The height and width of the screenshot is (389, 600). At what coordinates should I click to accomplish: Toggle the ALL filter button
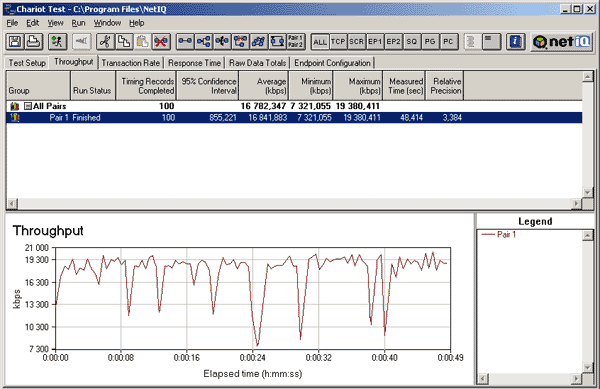[x=320, y=42]
